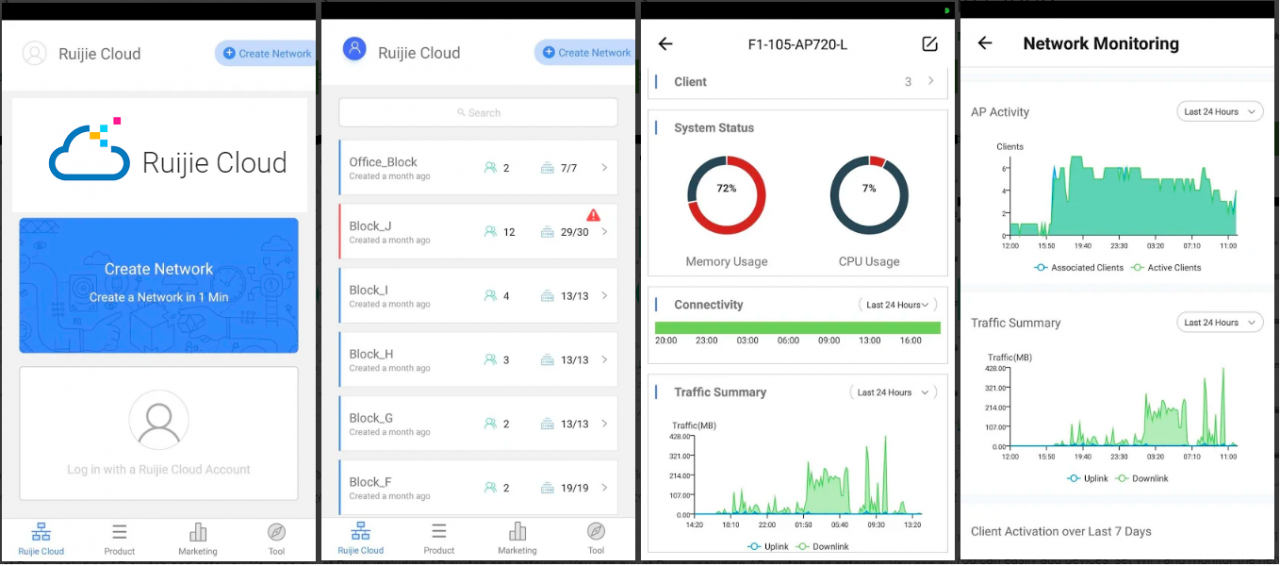Open the Office_Block network row chevron

point(604,168)
